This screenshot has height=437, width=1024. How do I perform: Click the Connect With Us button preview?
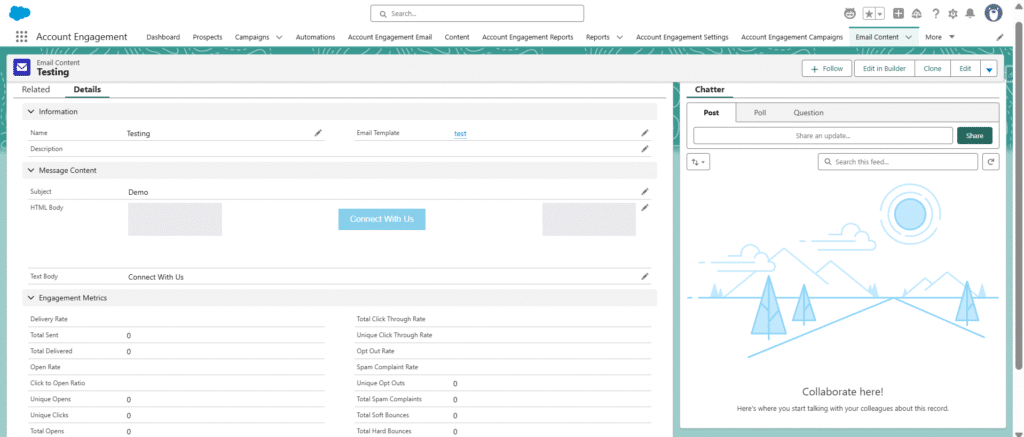click(x=382, y=219)
